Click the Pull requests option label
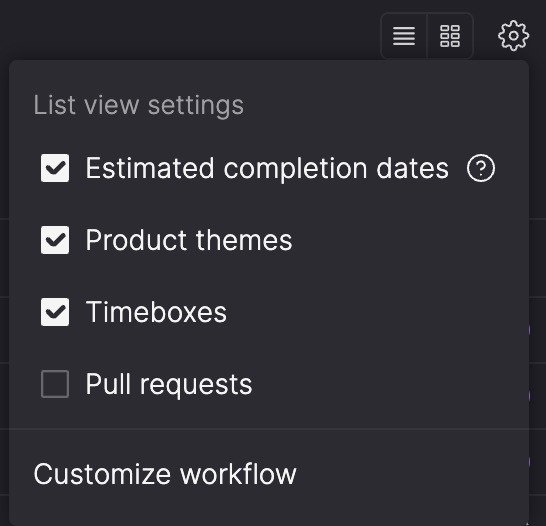The width and height of the screenshot is (546, 526). tap(169, 385)
